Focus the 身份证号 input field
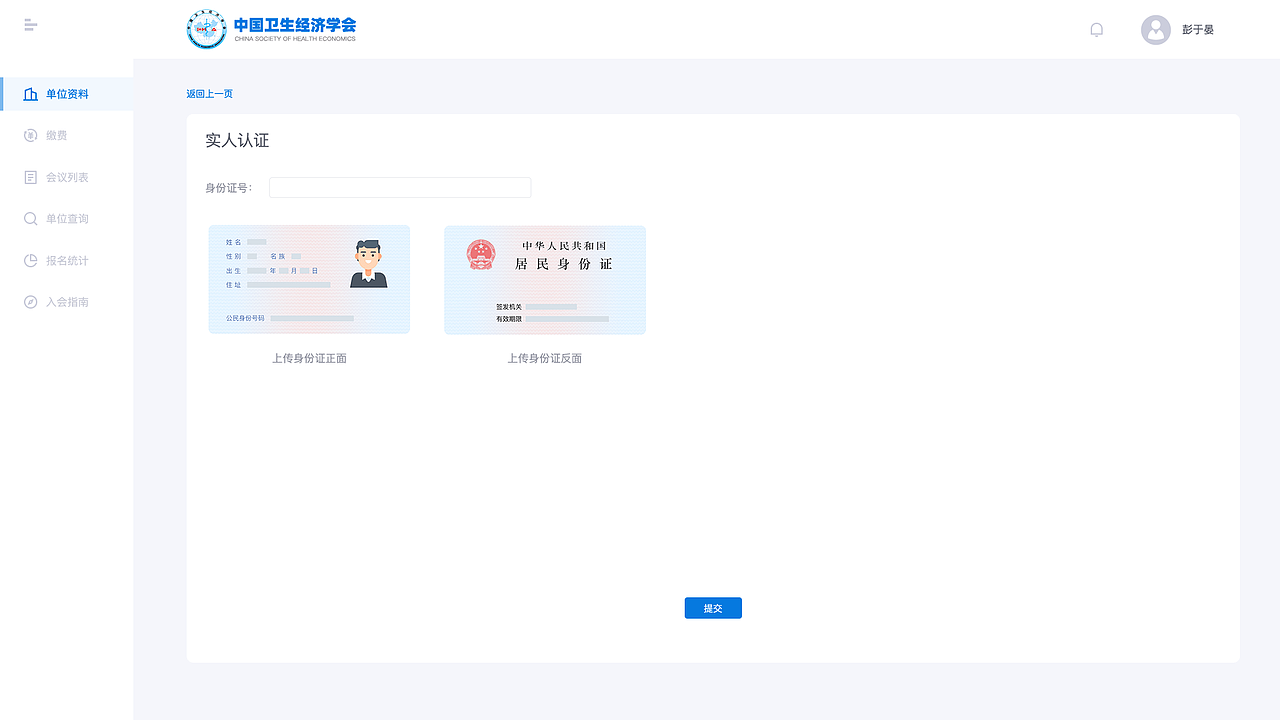Viewport: 1280px width, 720px height. [400, 188]
